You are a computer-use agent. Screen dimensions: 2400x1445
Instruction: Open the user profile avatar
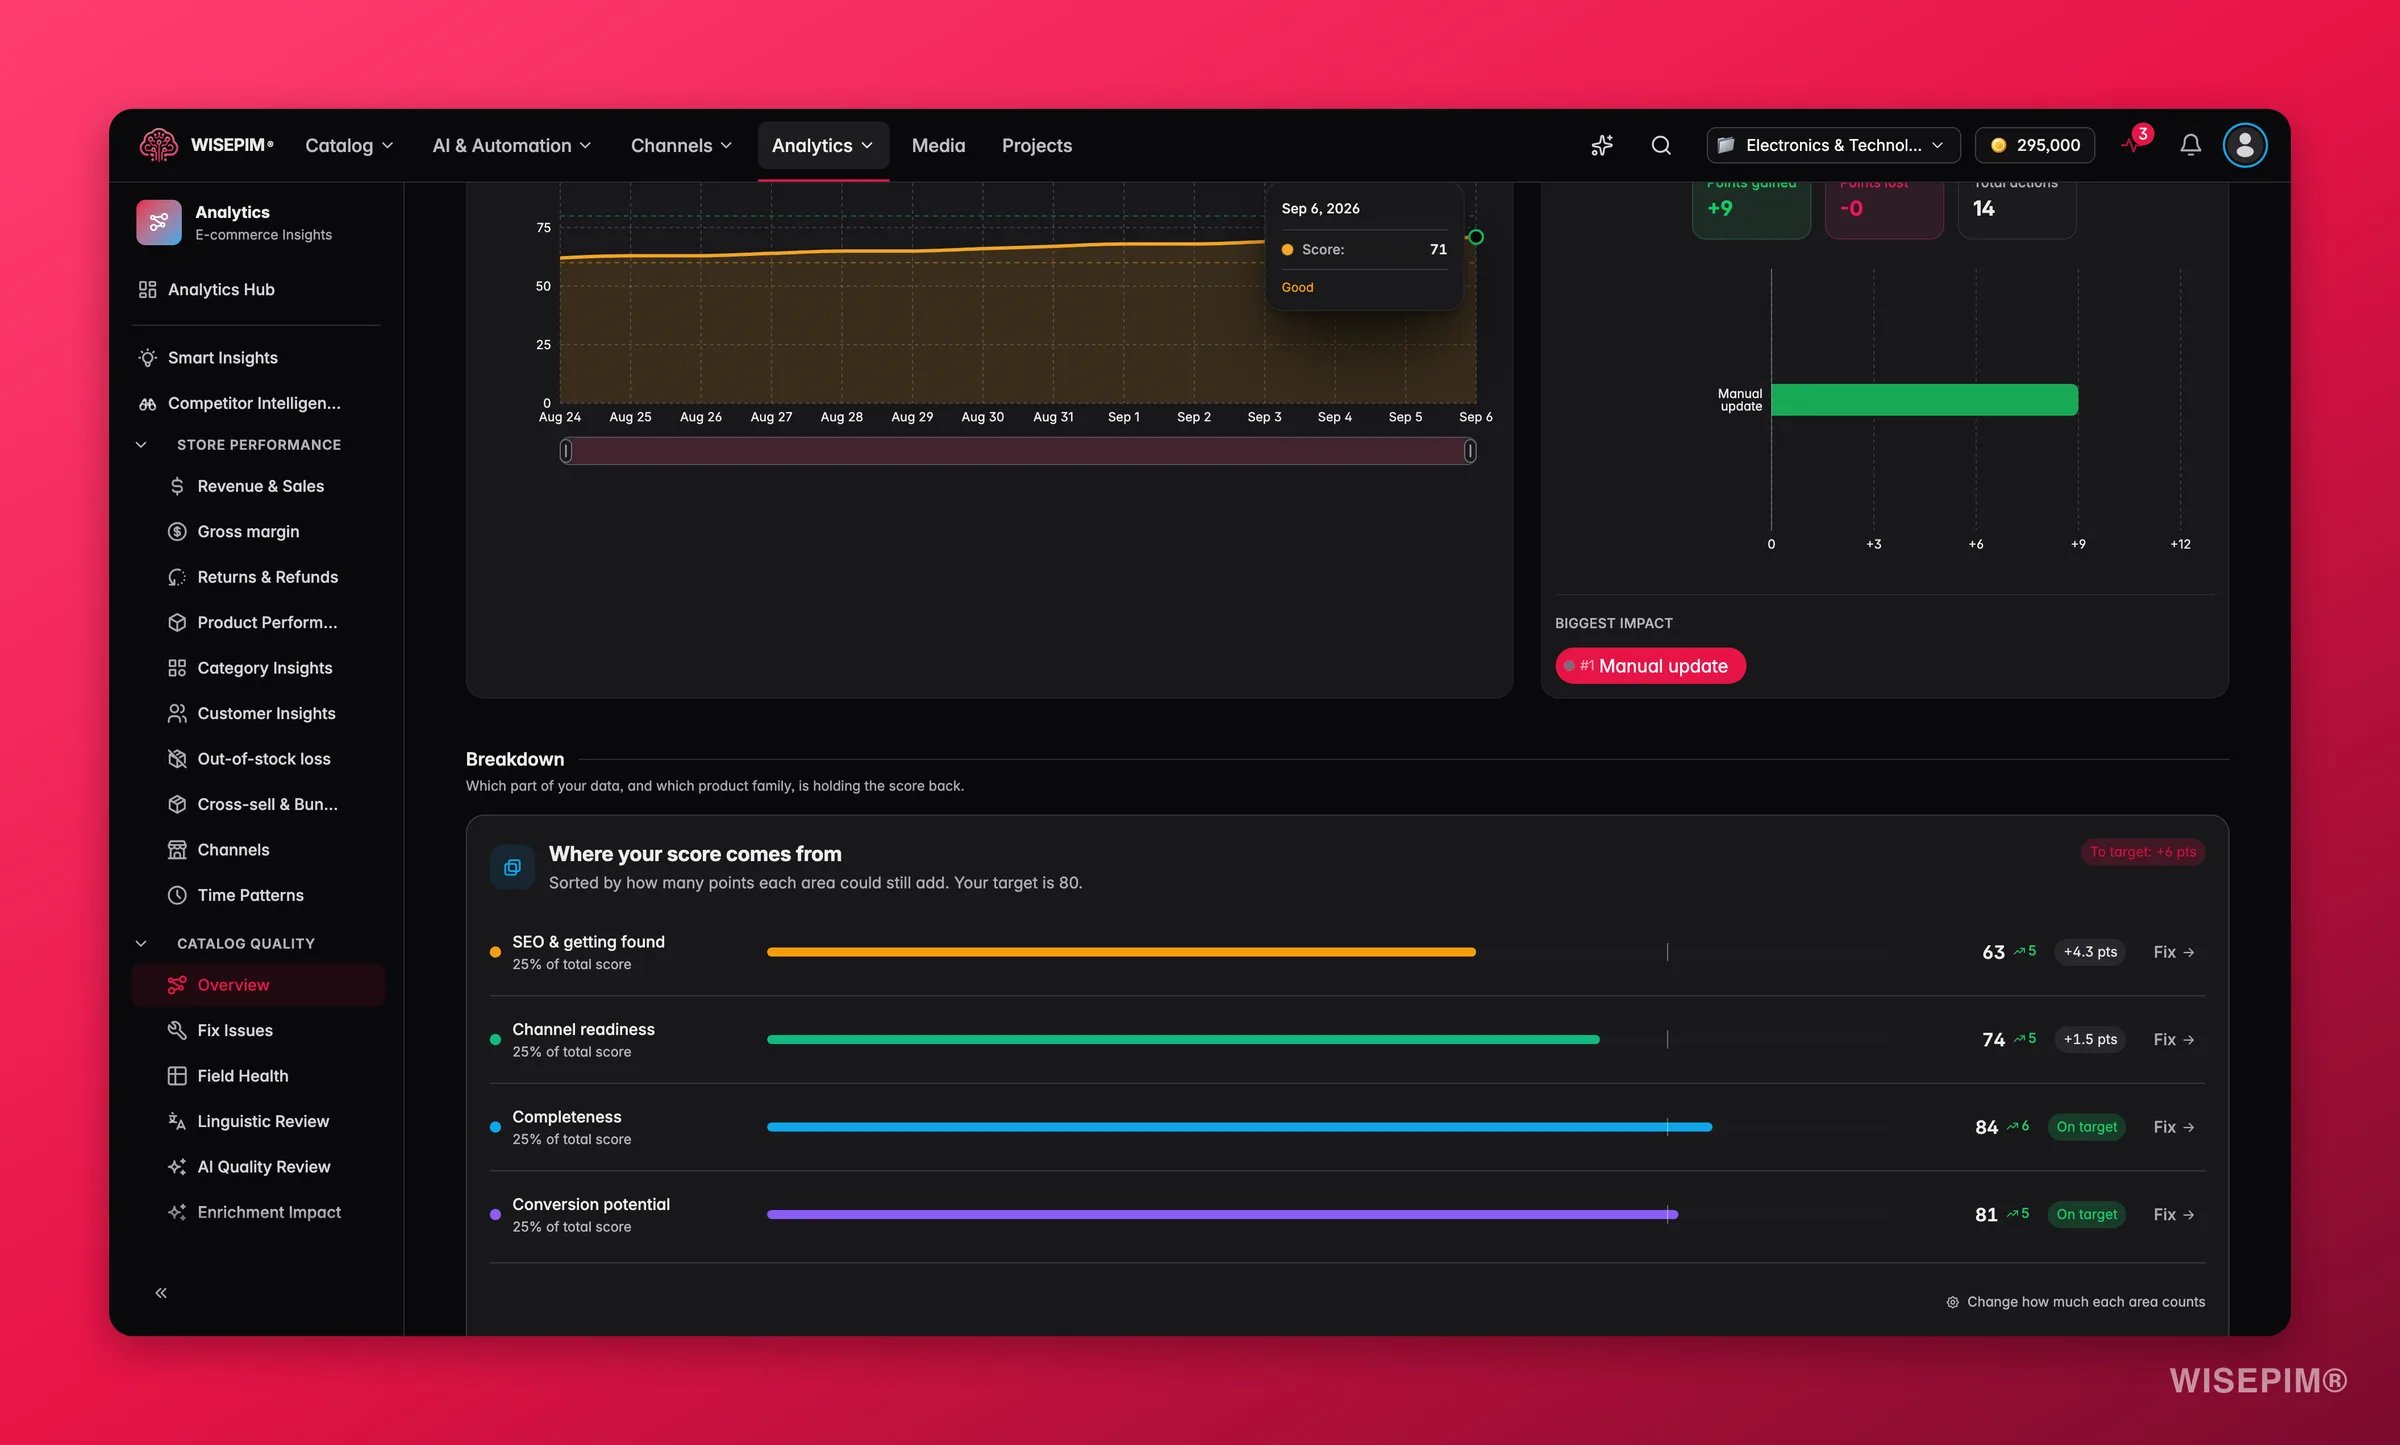tap(2244, 145)
